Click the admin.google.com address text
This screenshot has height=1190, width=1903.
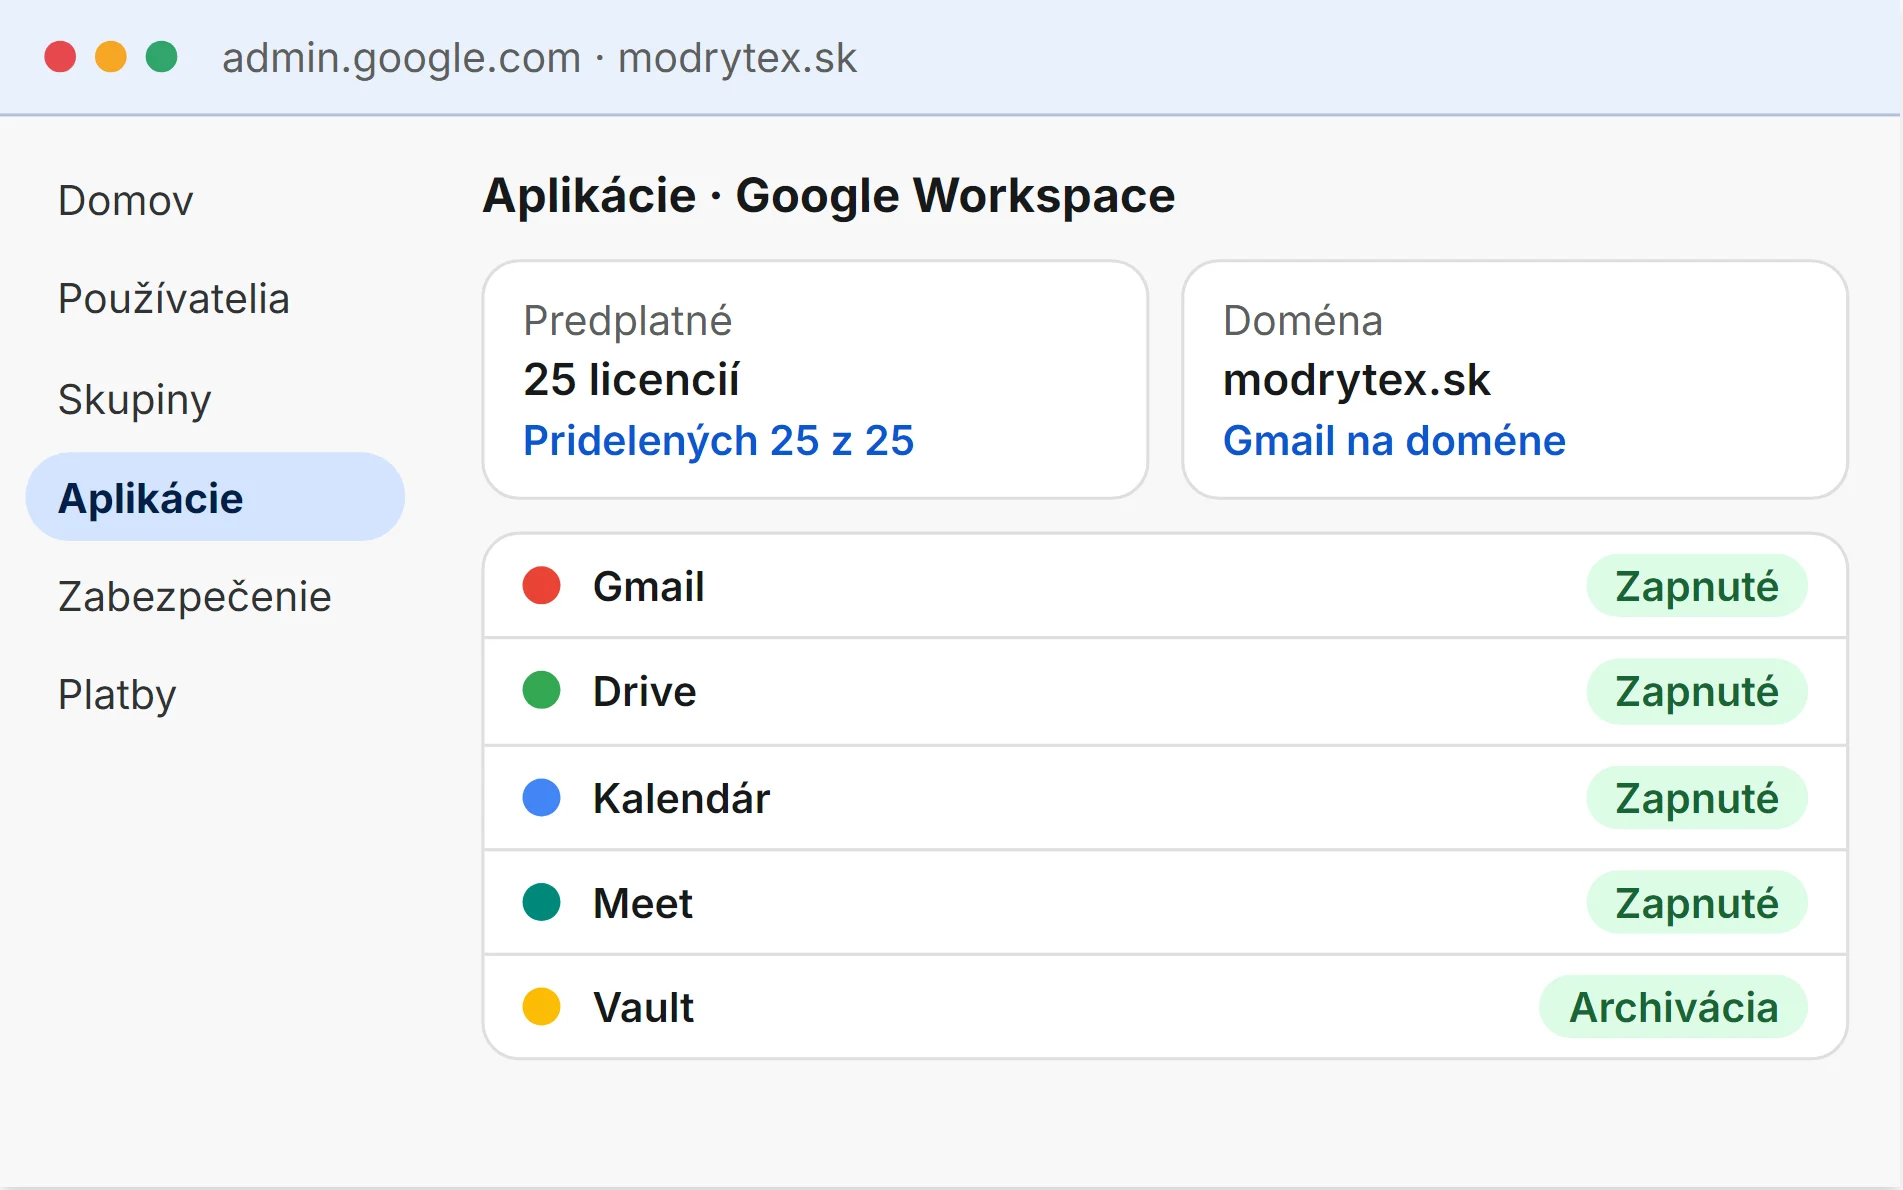[x=401, y=58]
